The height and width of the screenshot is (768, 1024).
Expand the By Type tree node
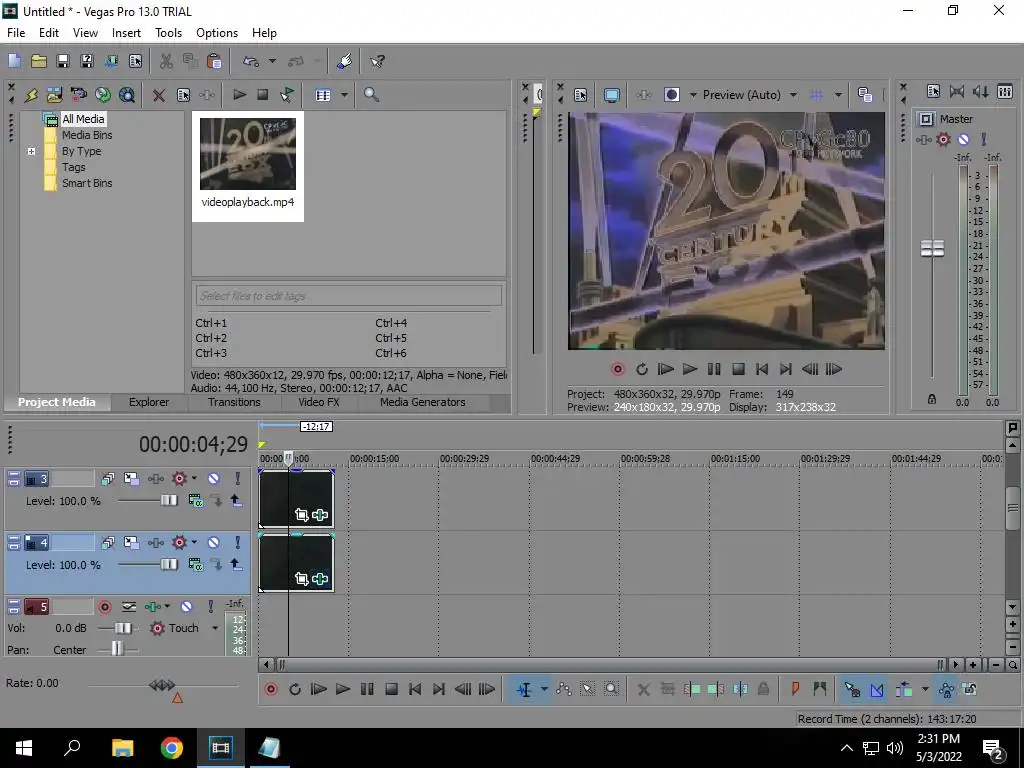click(31, 151)
